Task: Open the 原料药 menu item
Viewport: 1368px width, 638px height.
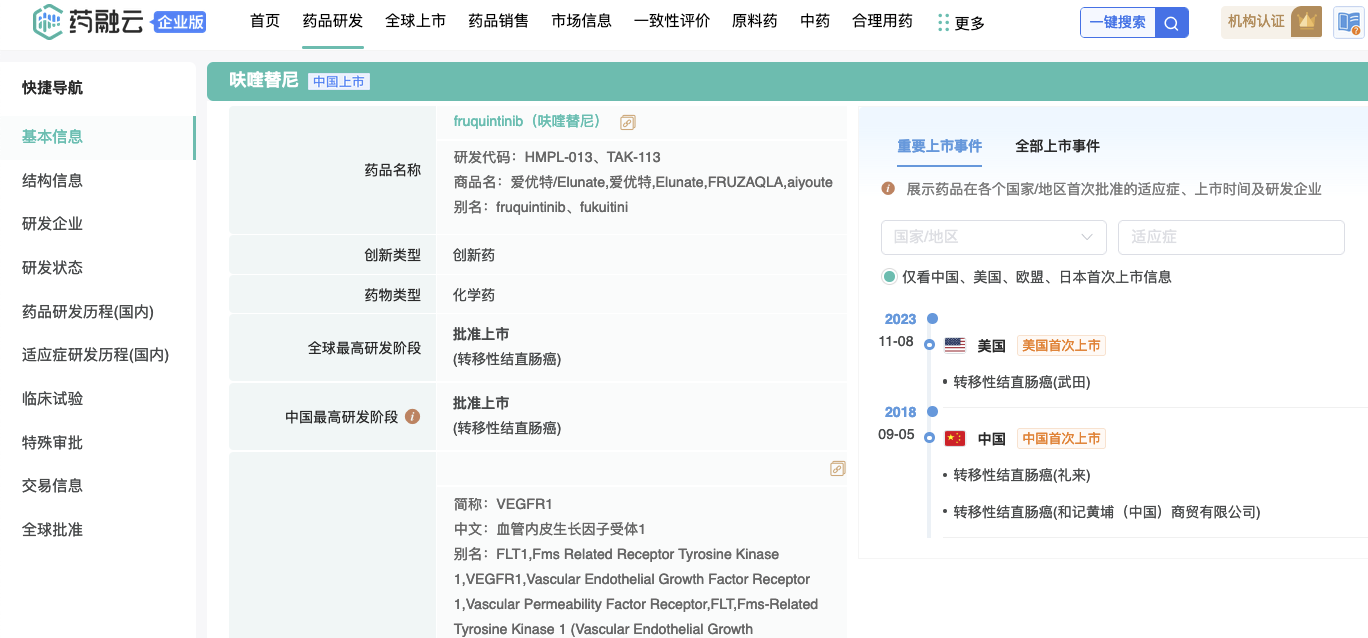Action: point(755,21)
